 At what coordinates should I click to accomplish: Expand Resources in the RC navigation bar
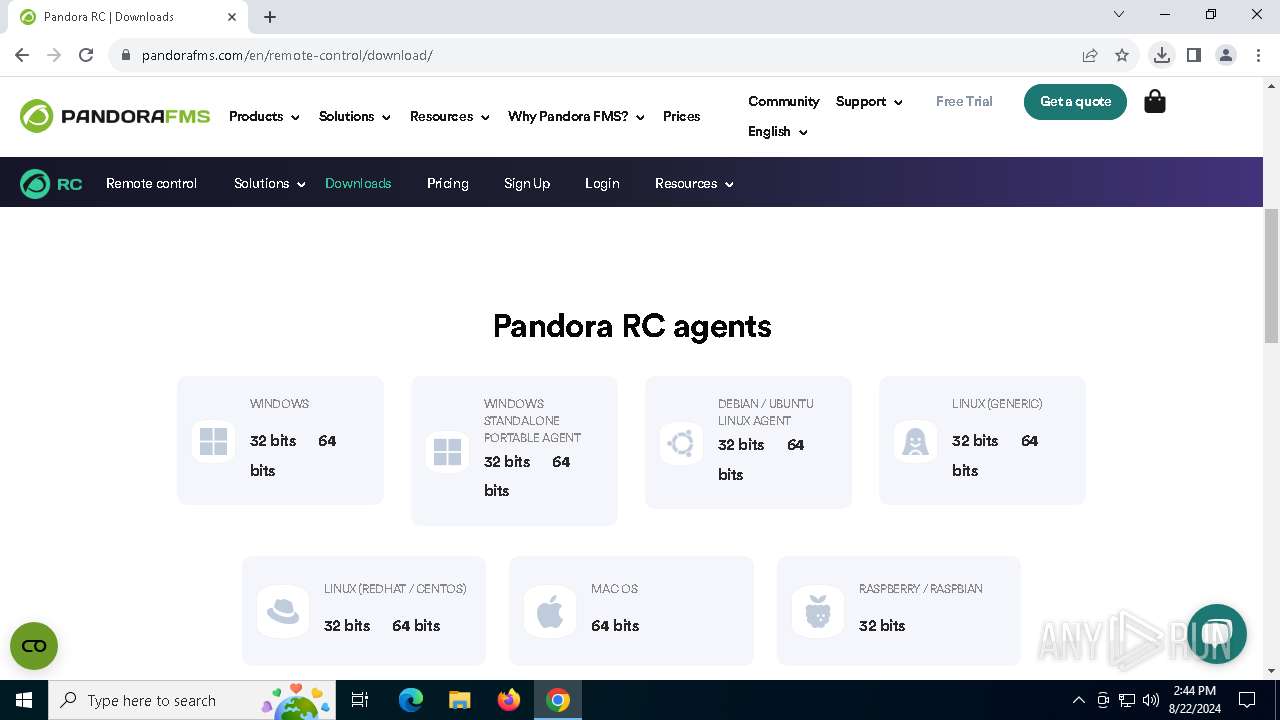point(694,184)
